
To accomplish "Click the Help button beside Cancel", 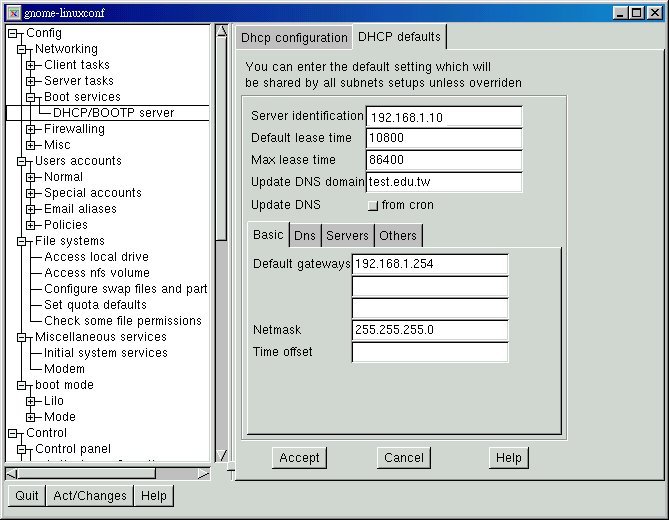I will click(x=509, y=458).
